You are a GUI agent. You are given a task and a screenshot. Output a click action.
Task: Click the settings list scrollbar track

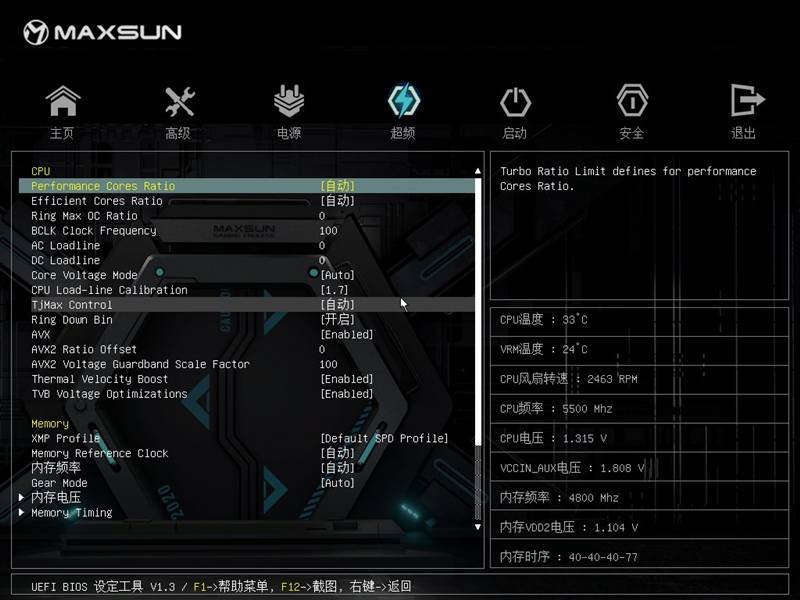coord(478,348)
